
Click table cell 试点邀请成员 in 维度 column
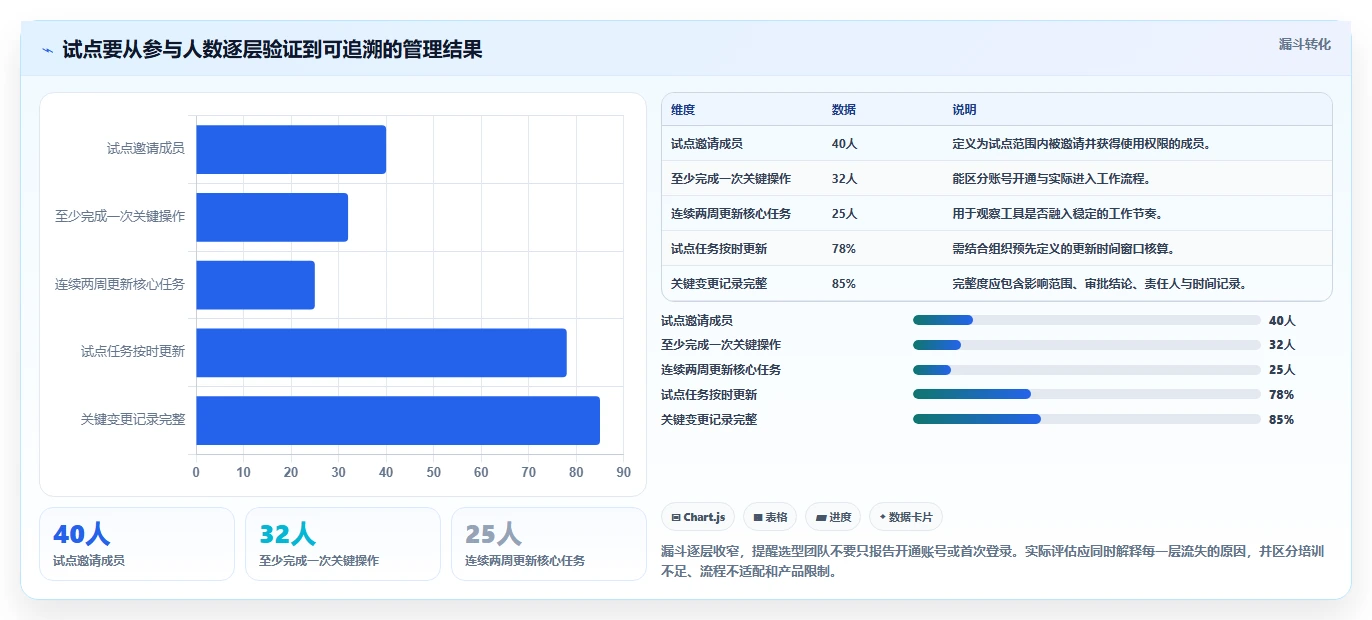pos(707,144)
